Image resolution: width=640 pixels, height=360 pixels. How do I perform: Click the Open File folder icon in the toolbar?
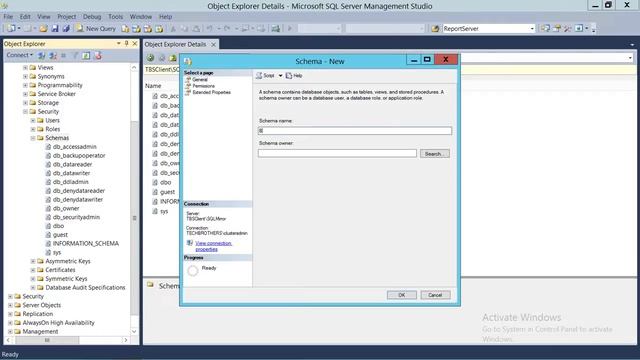click(43, 29)
